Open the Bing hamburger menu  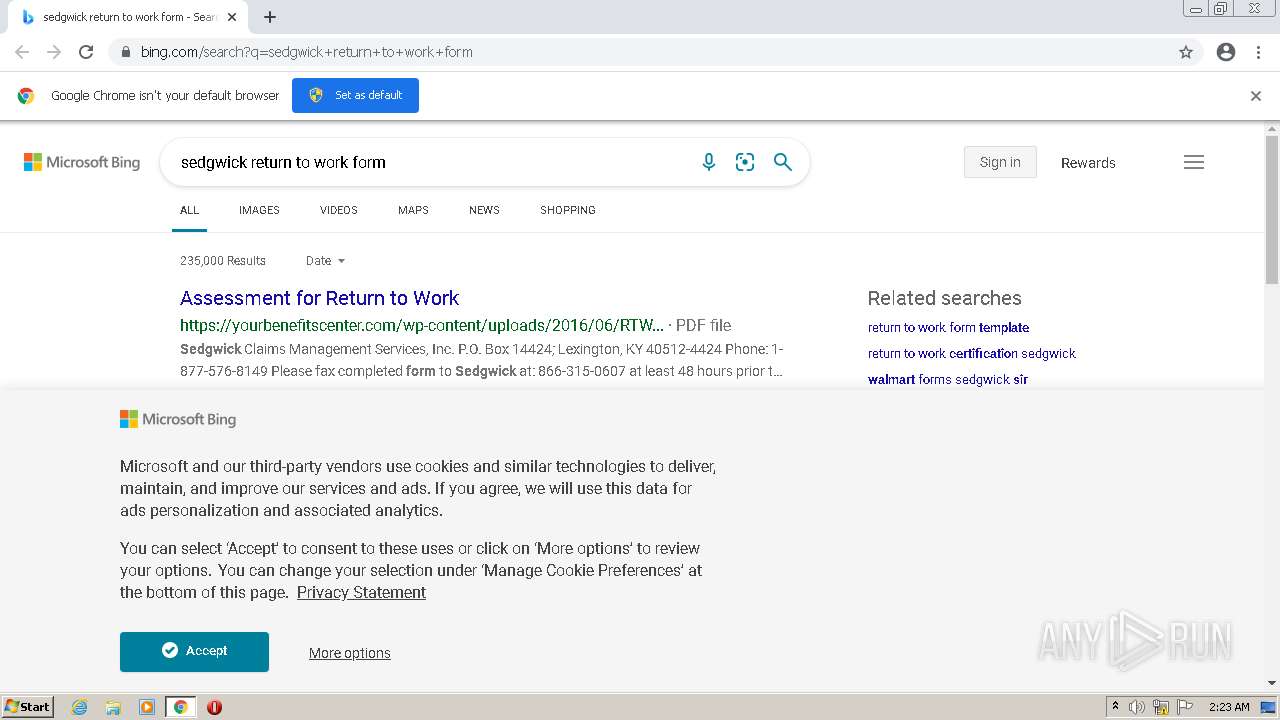pos(1194,162)
